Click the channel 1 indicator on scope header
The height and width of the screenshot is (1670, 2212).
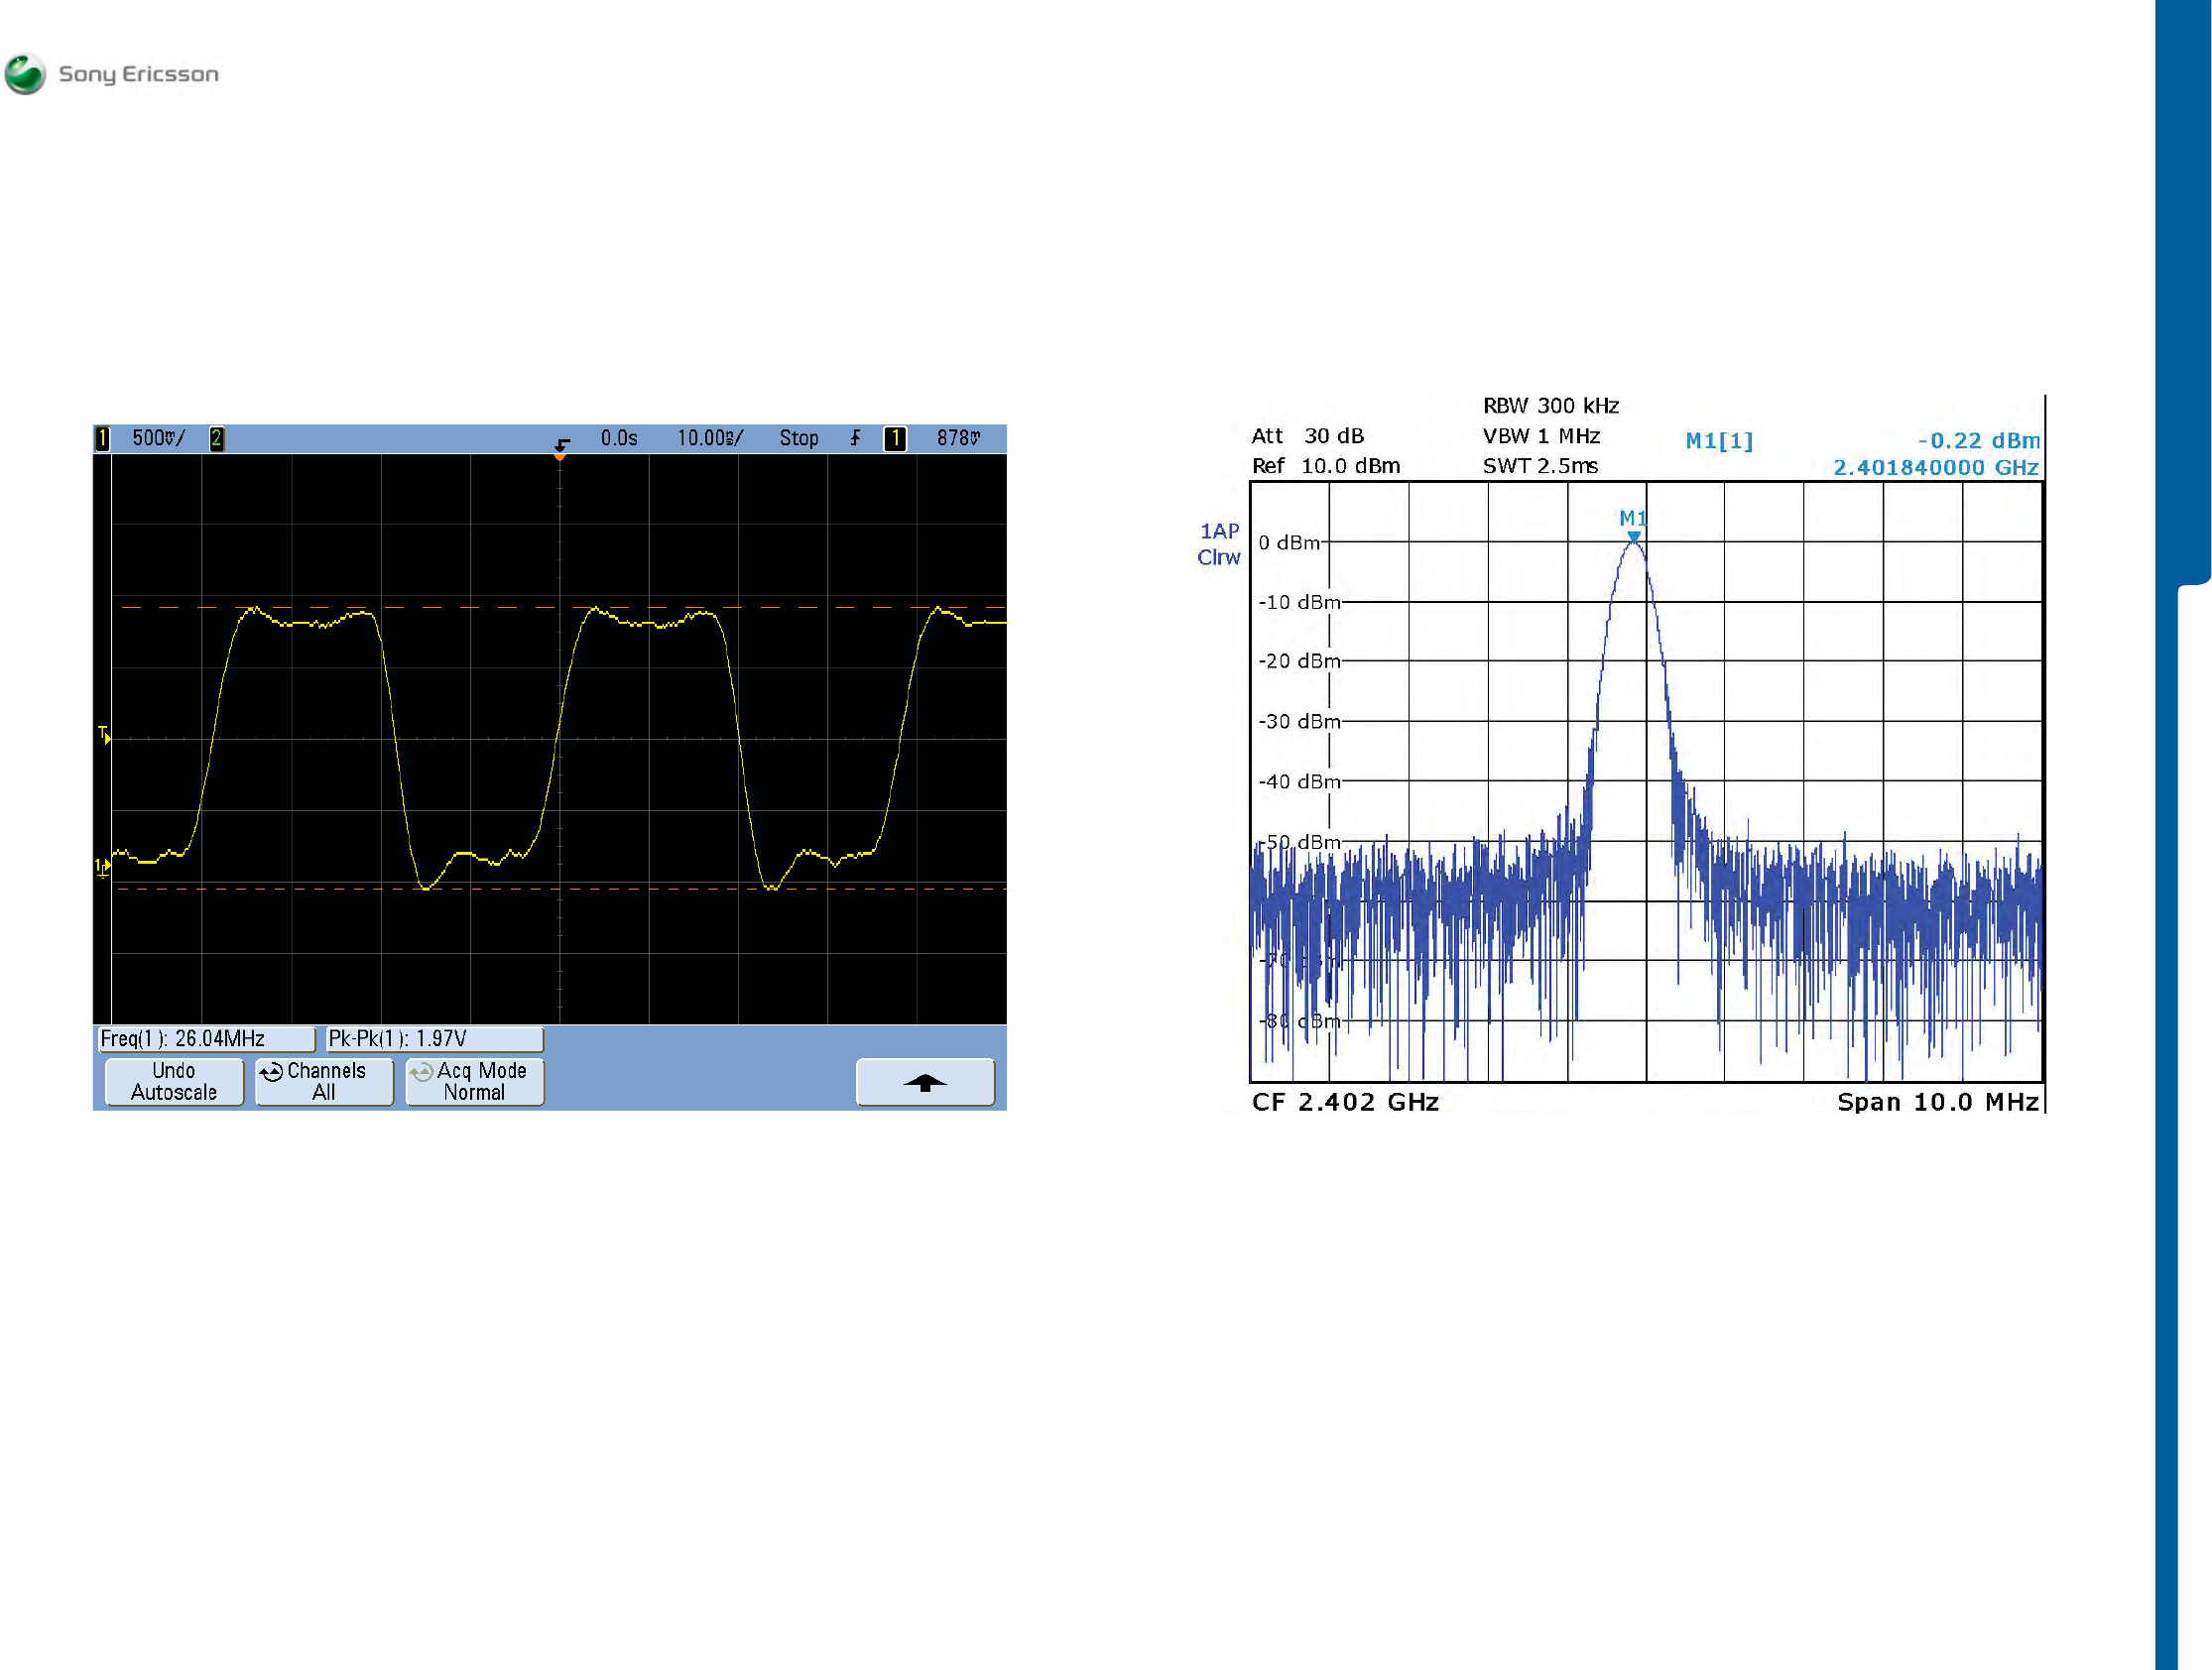point(102,438)
